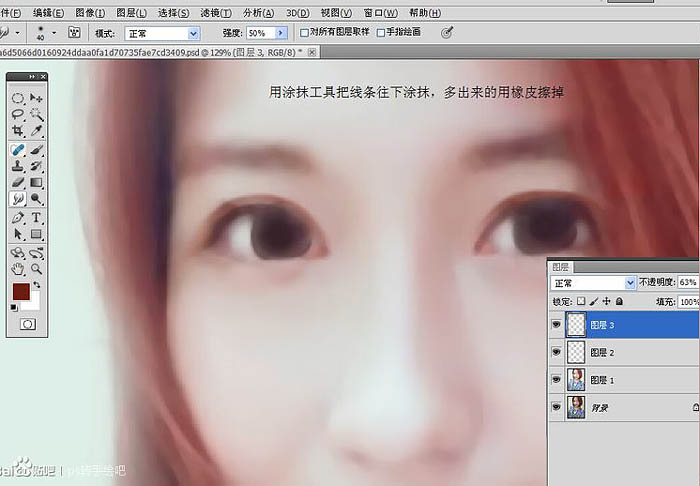This screenshot has width=700, height=486.
Task: Enable 手指绘画 checkbox
Action: (381, 33)
